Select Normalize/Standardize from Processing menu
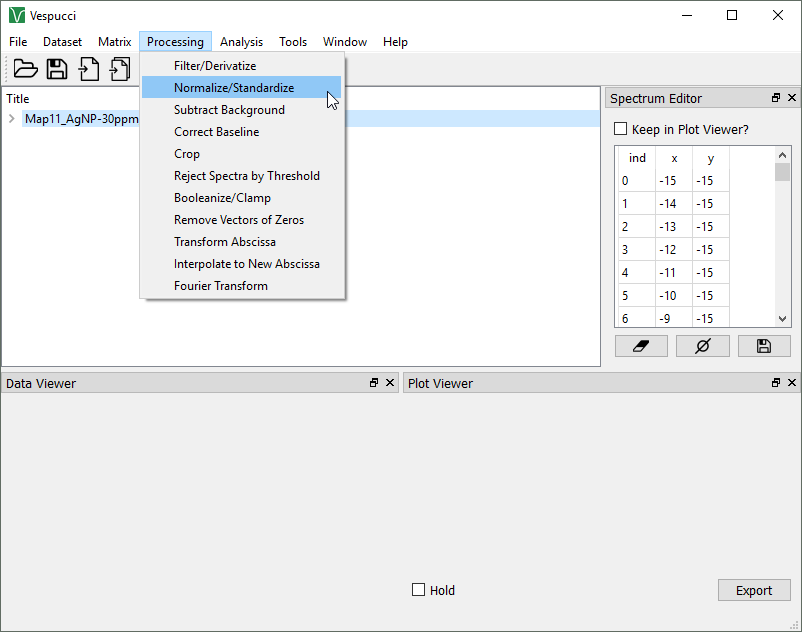 click(234, 88)
